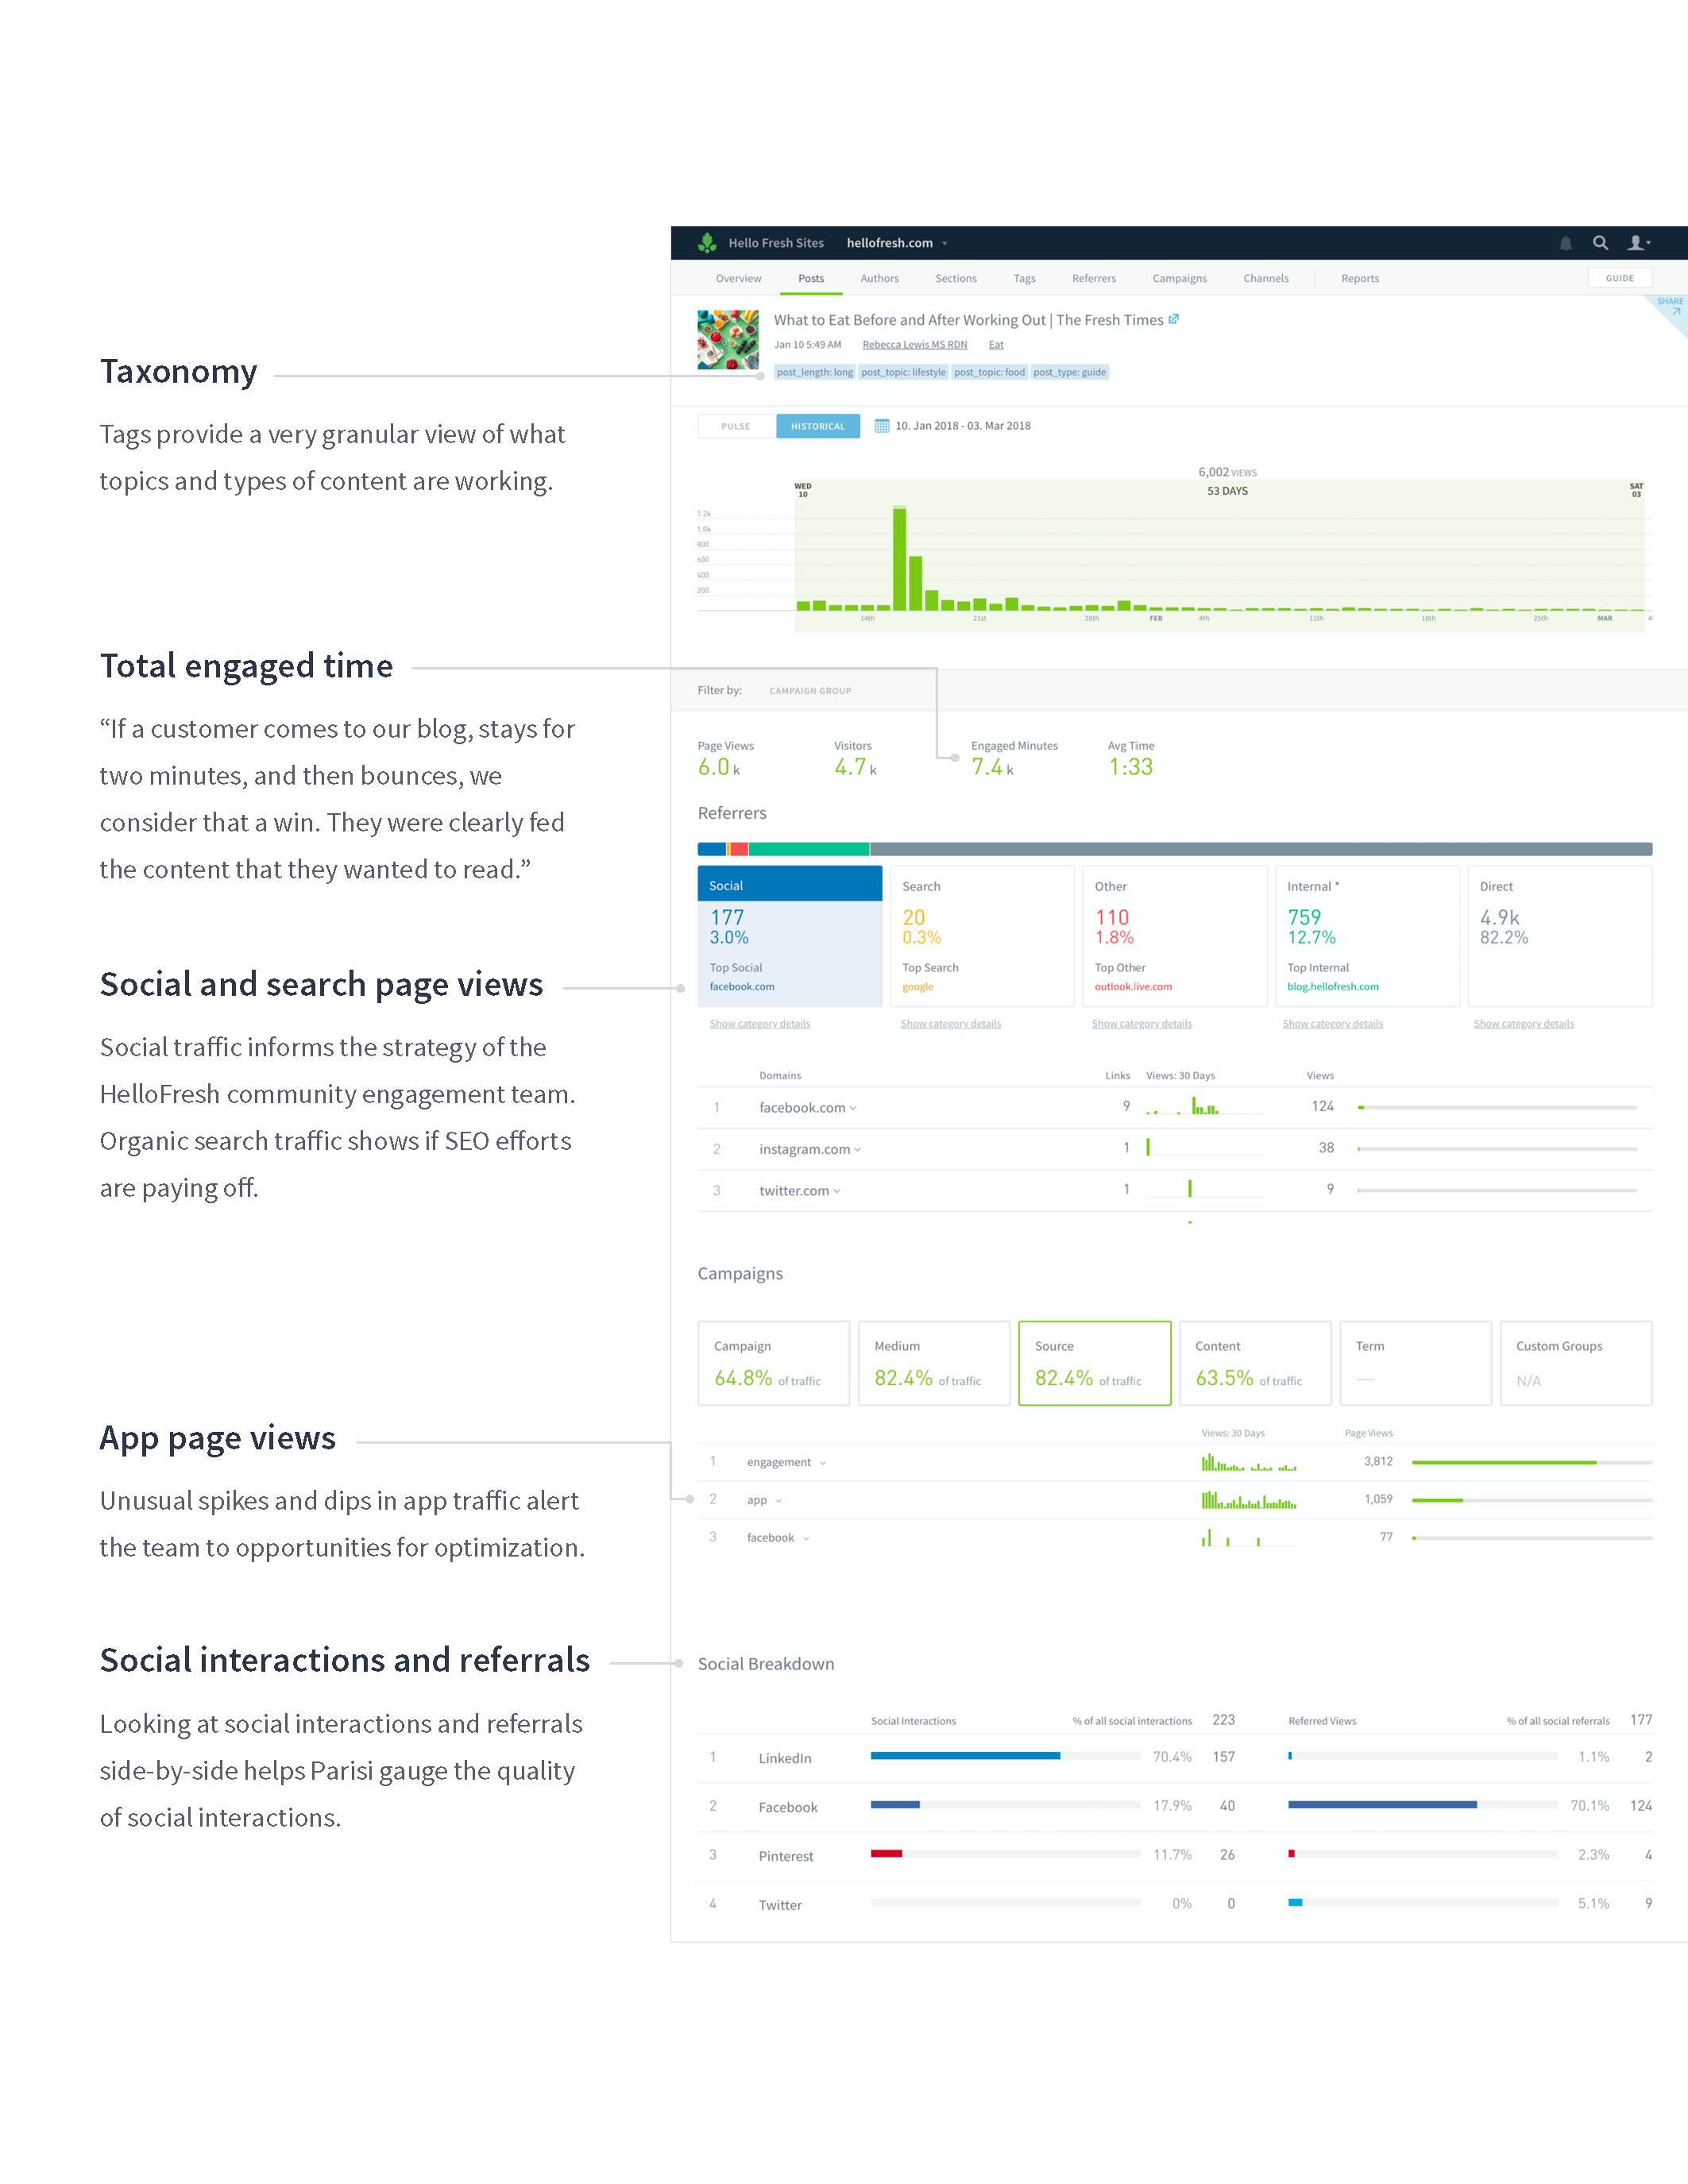Click the Hello Fresh Sites leaf logo
Viewport: 1688px width, 2184px height.
click(707, 242)
